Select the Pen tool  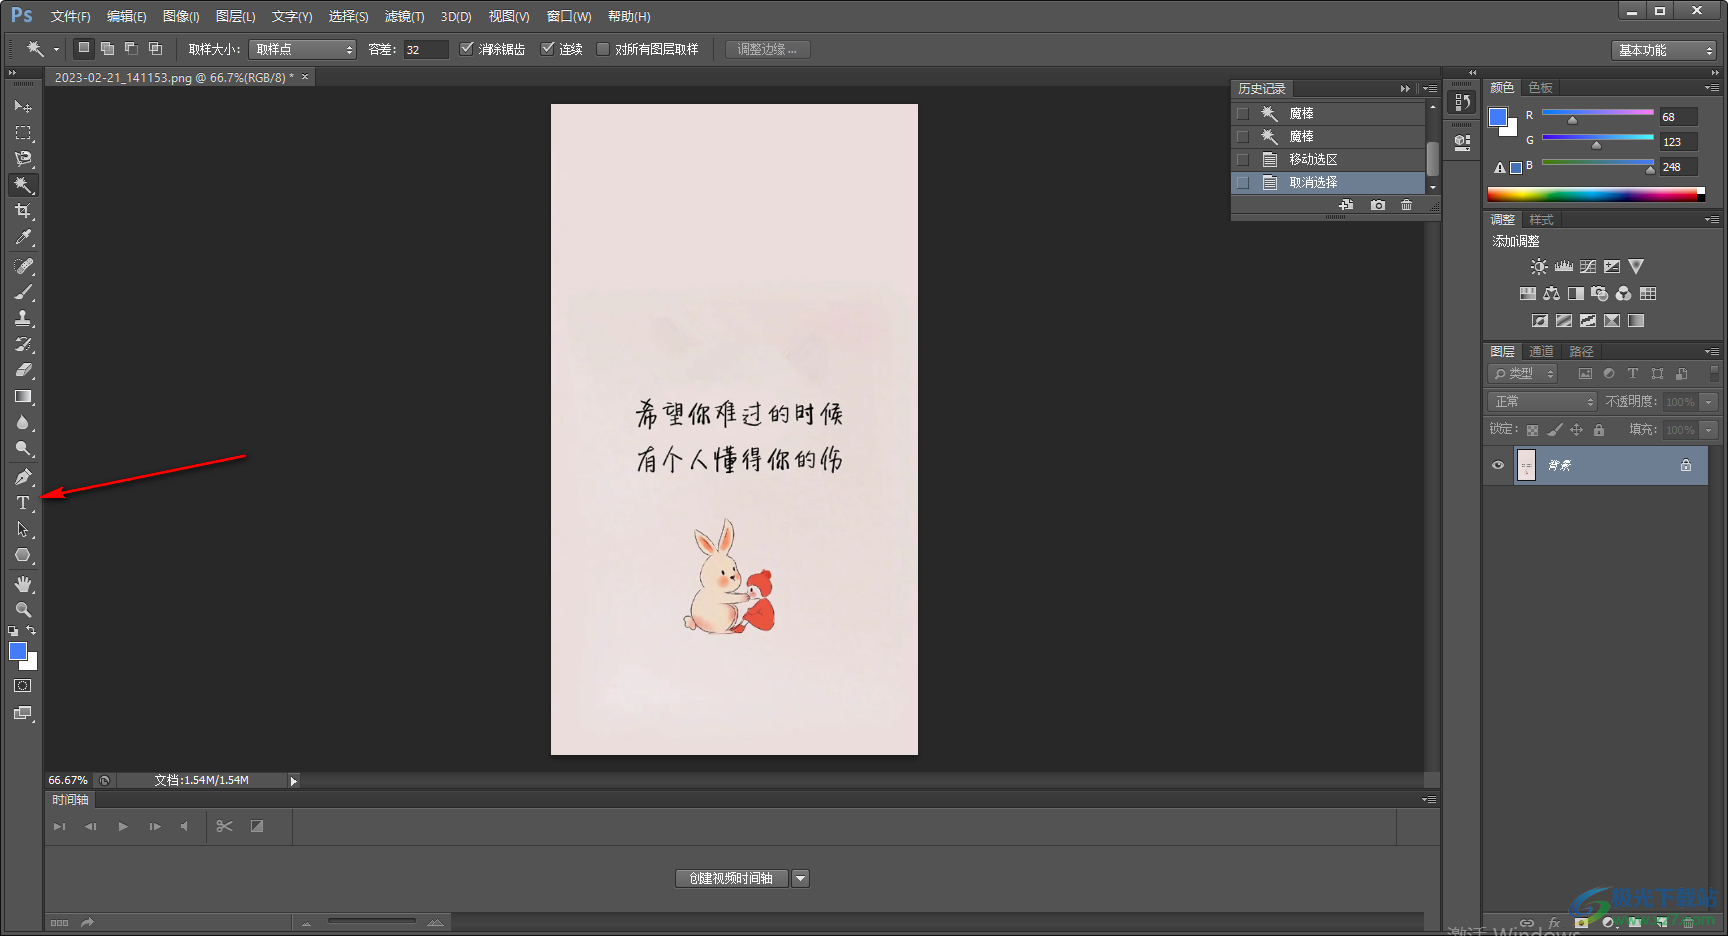(23, 477)
